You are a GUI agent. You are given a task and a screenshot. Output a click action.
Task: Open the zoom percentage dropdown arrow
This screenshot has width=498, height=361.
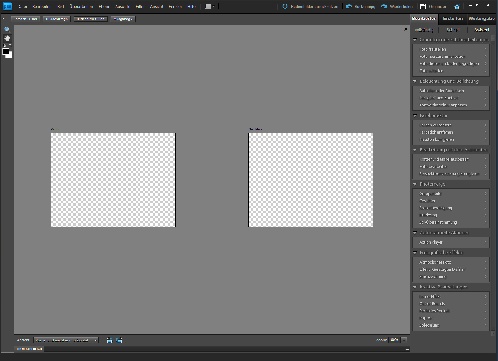(x=404, y=340)
